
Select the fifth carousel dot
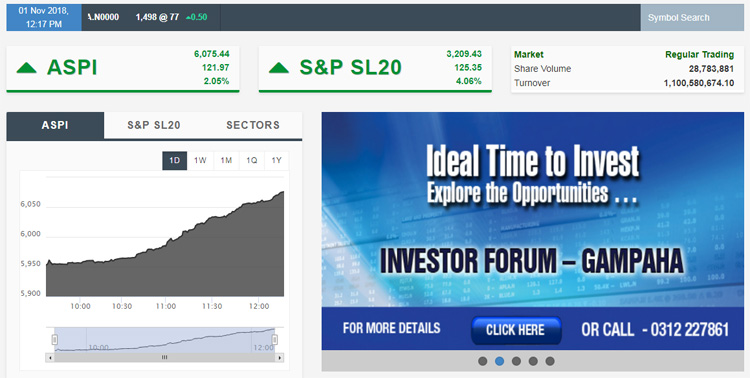pos(550,361)
